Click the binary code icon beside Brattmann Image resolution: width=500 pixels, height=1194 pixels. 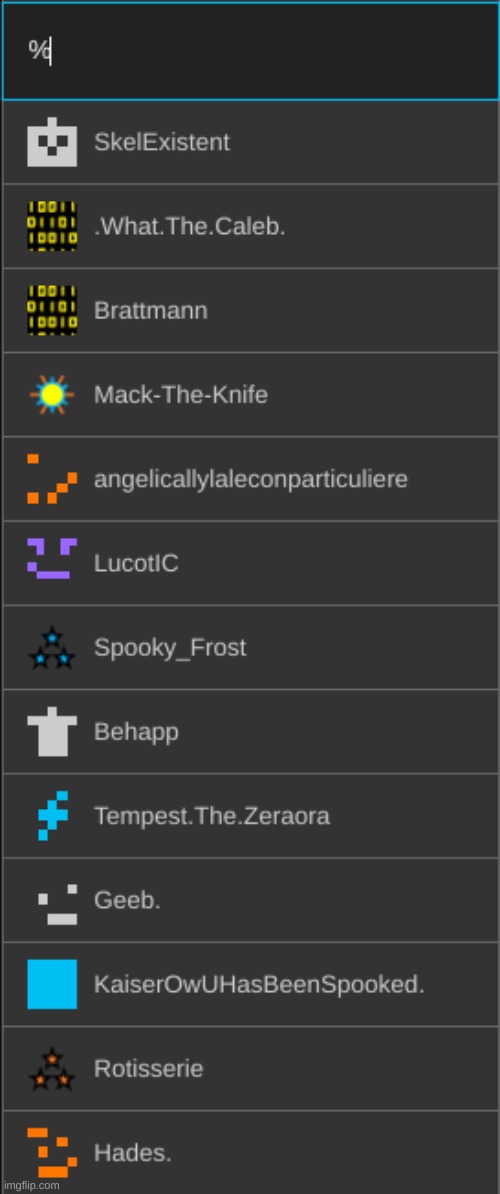[52, 311]
